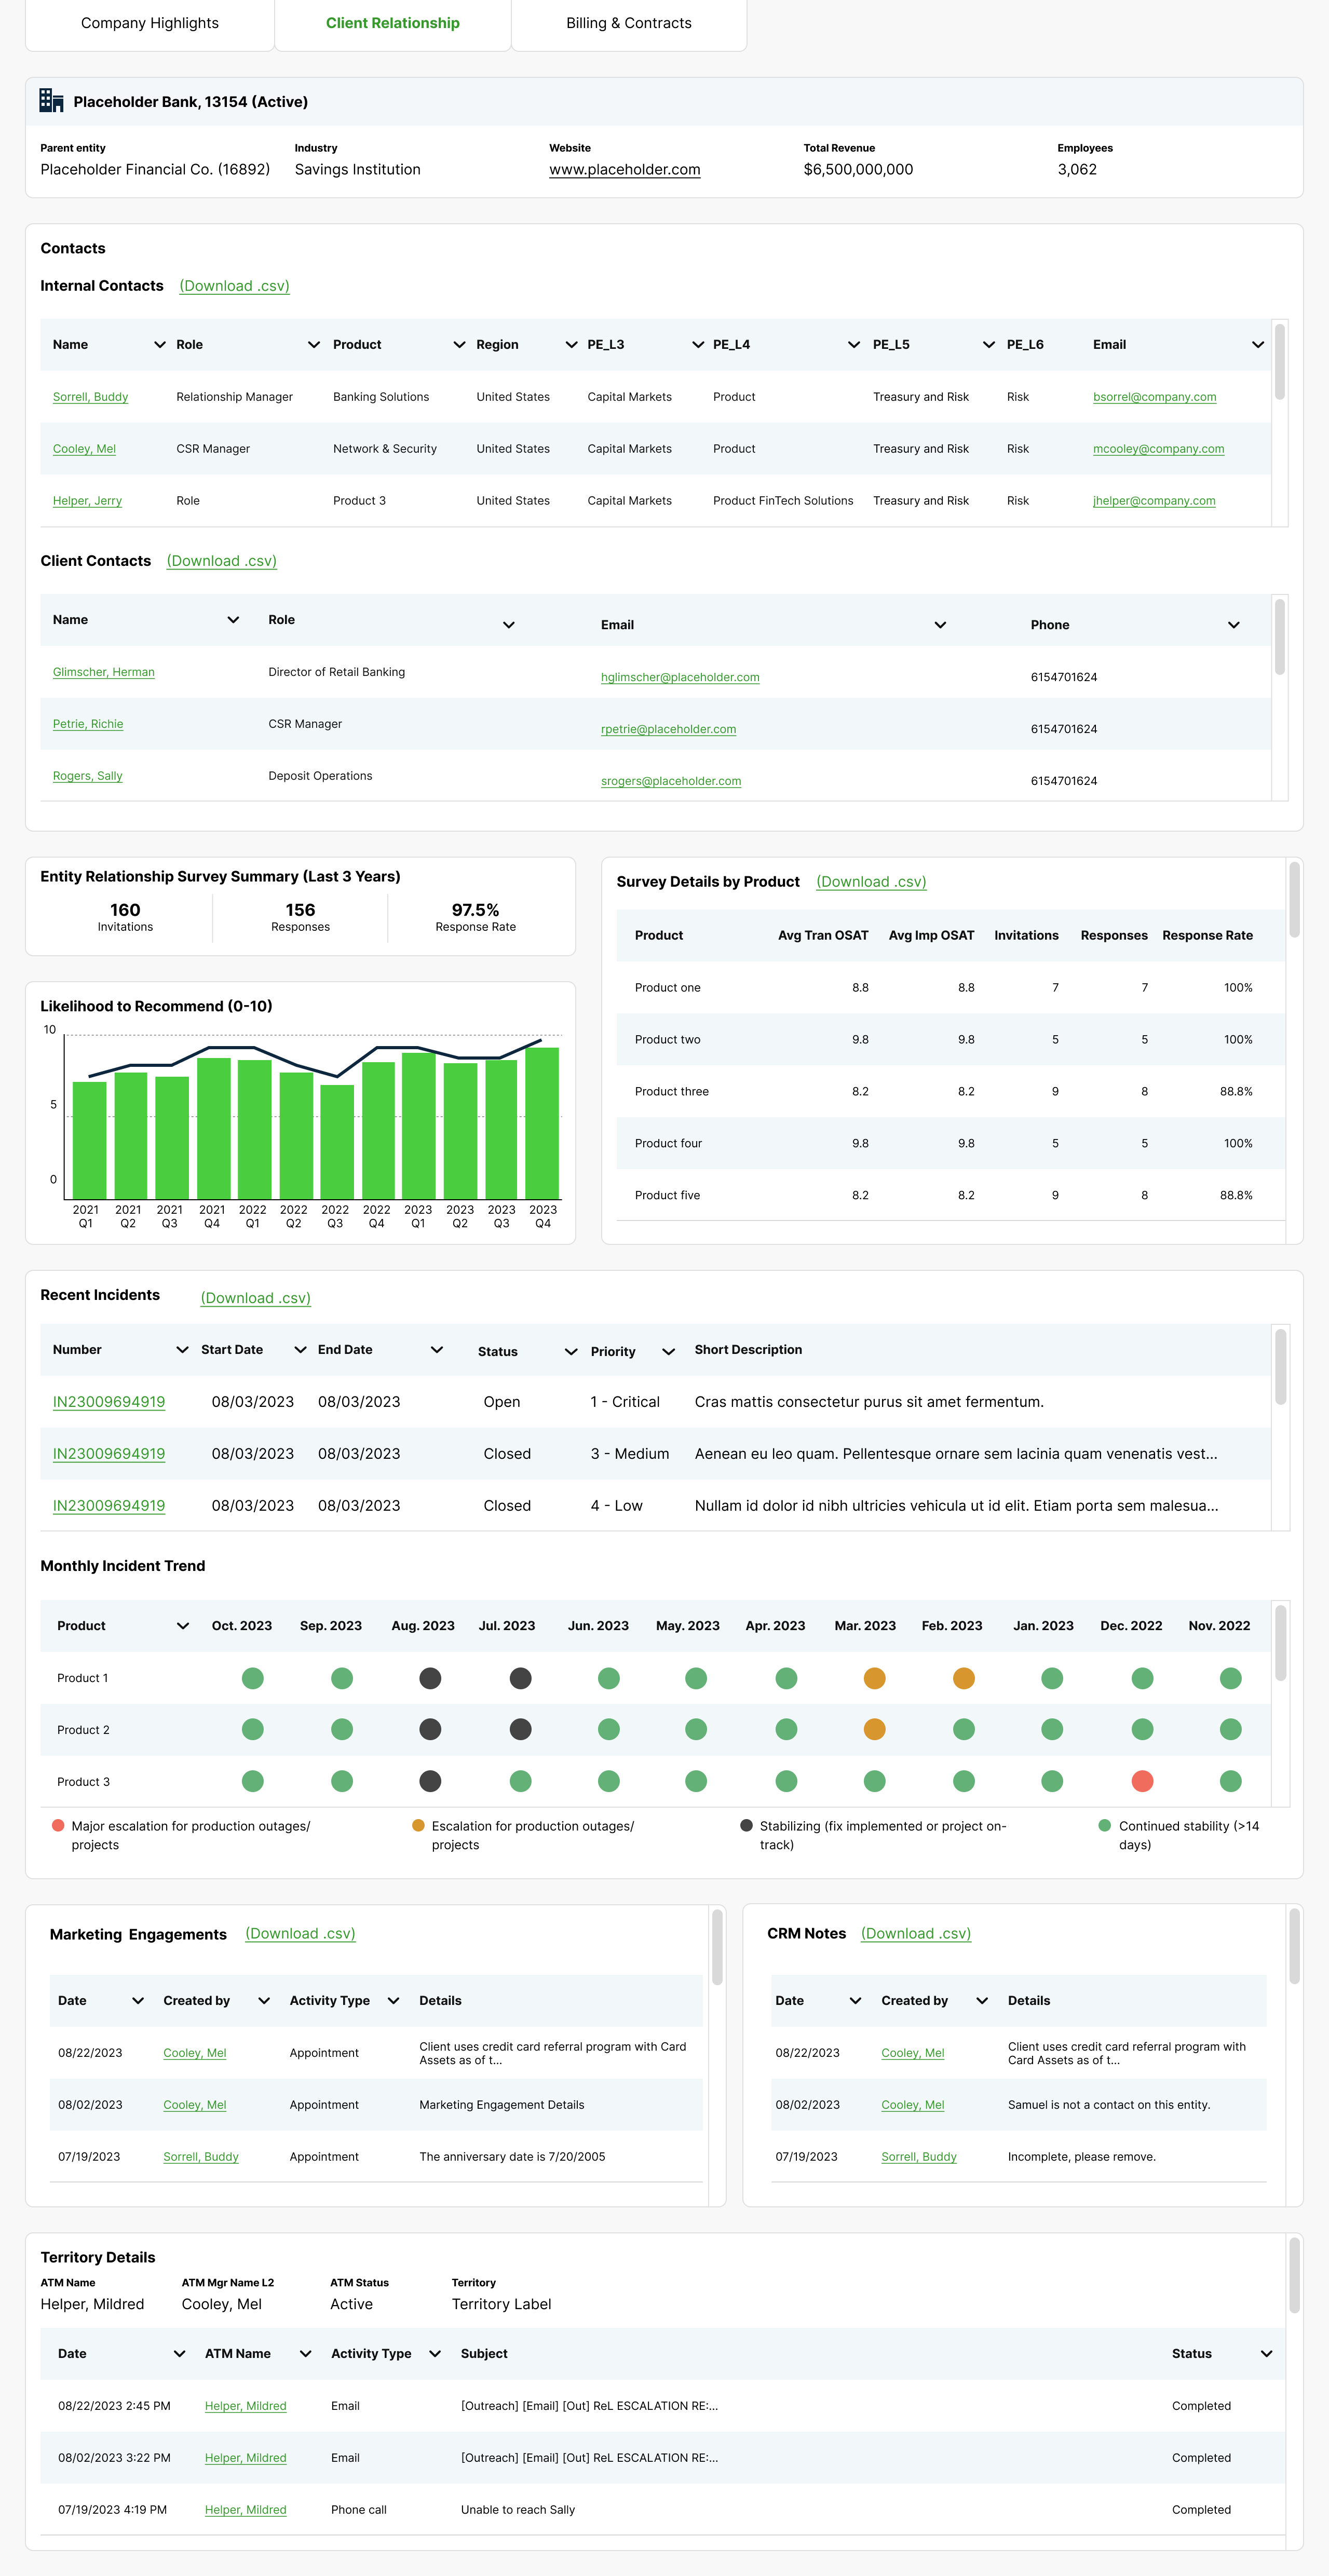Visit the www.placeholder.com website link

(x=624, y=169)
